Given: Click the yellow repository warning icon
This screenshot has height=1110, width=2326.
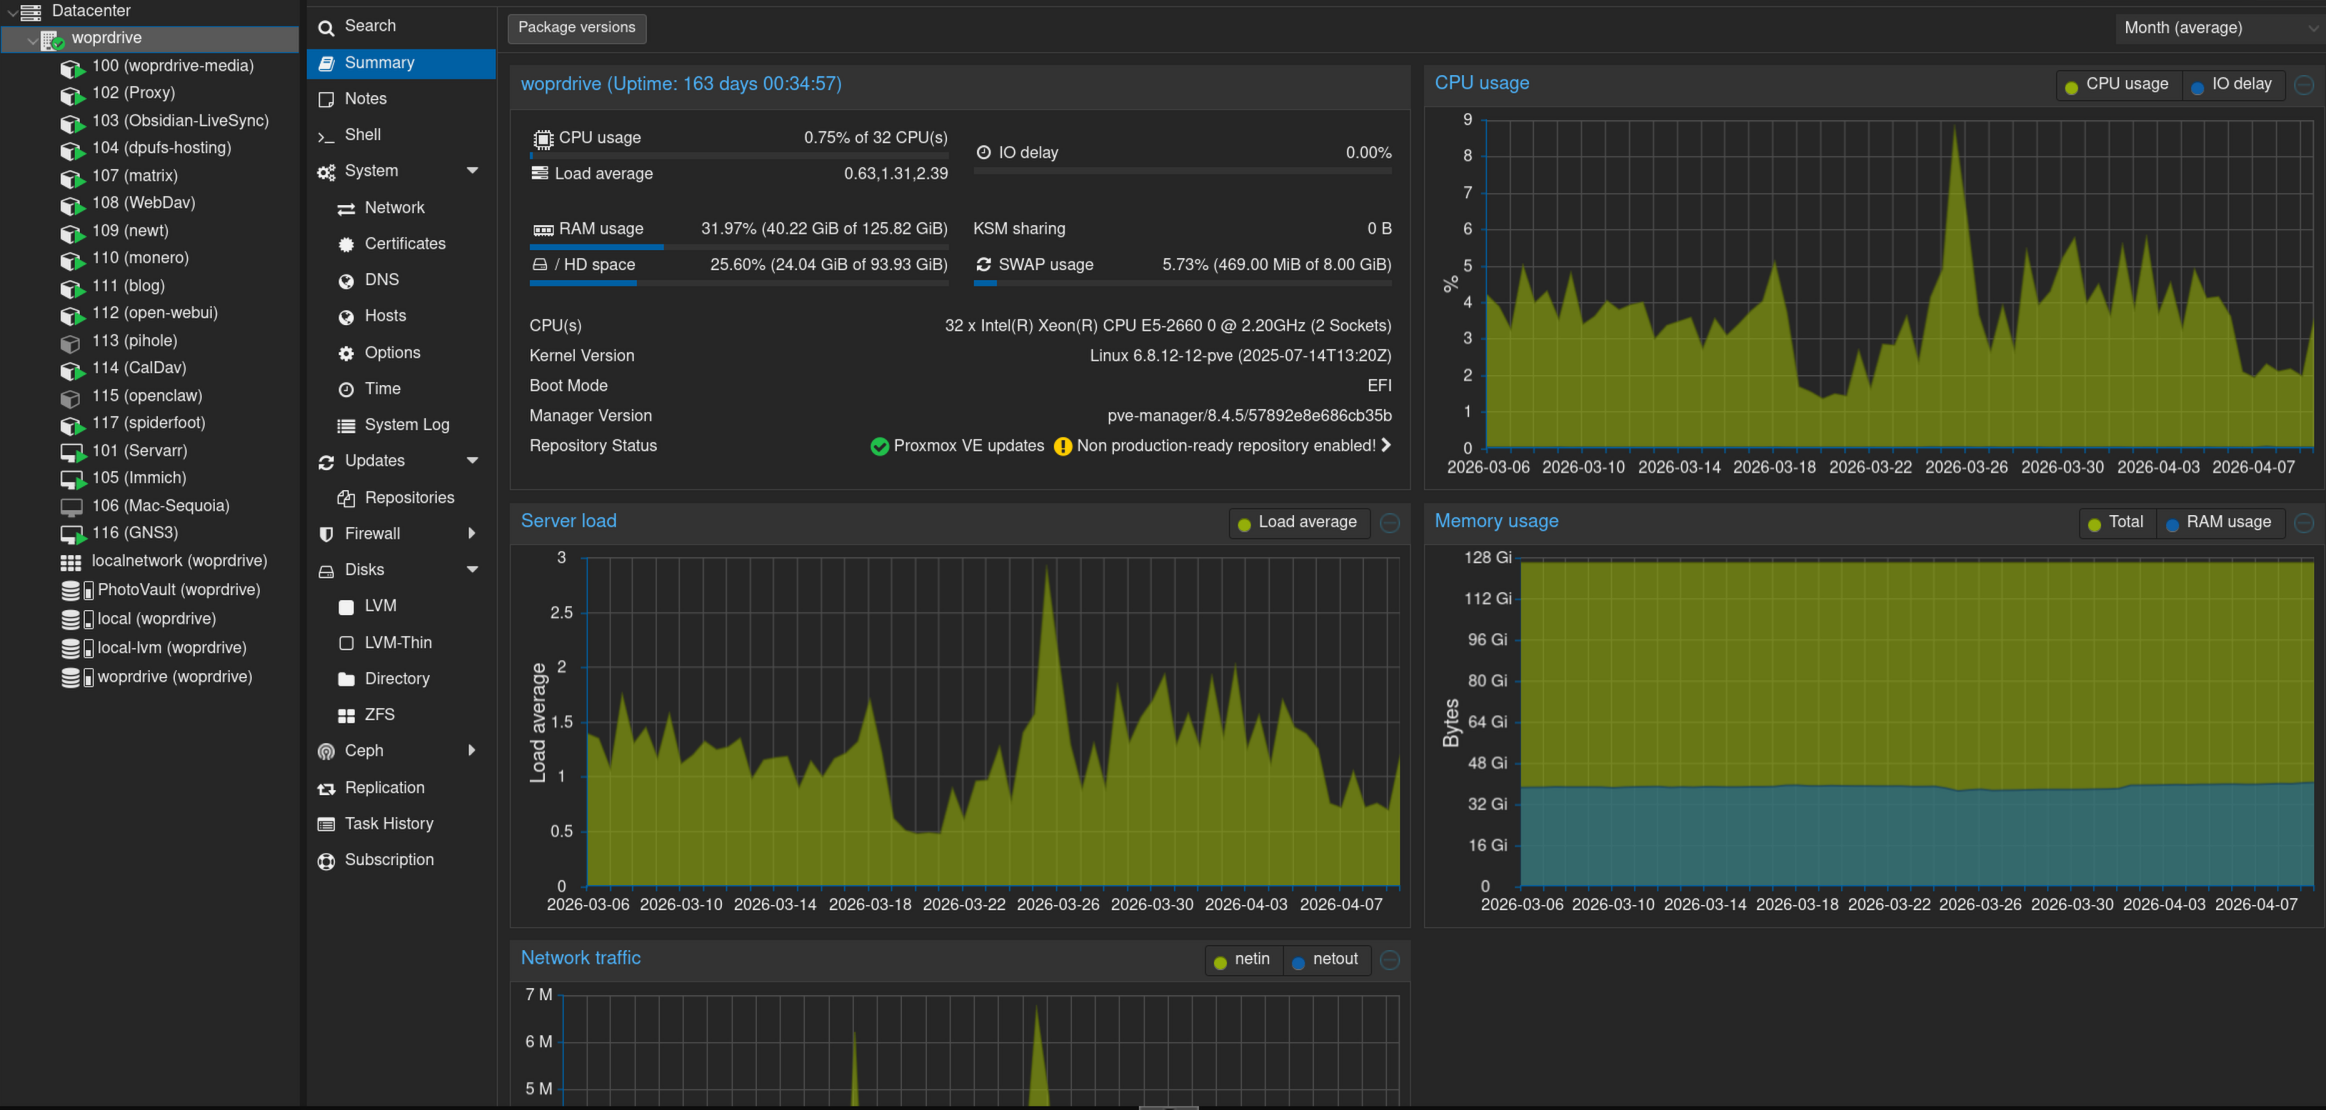Looking at the screenshot, I should point(1063,446).
